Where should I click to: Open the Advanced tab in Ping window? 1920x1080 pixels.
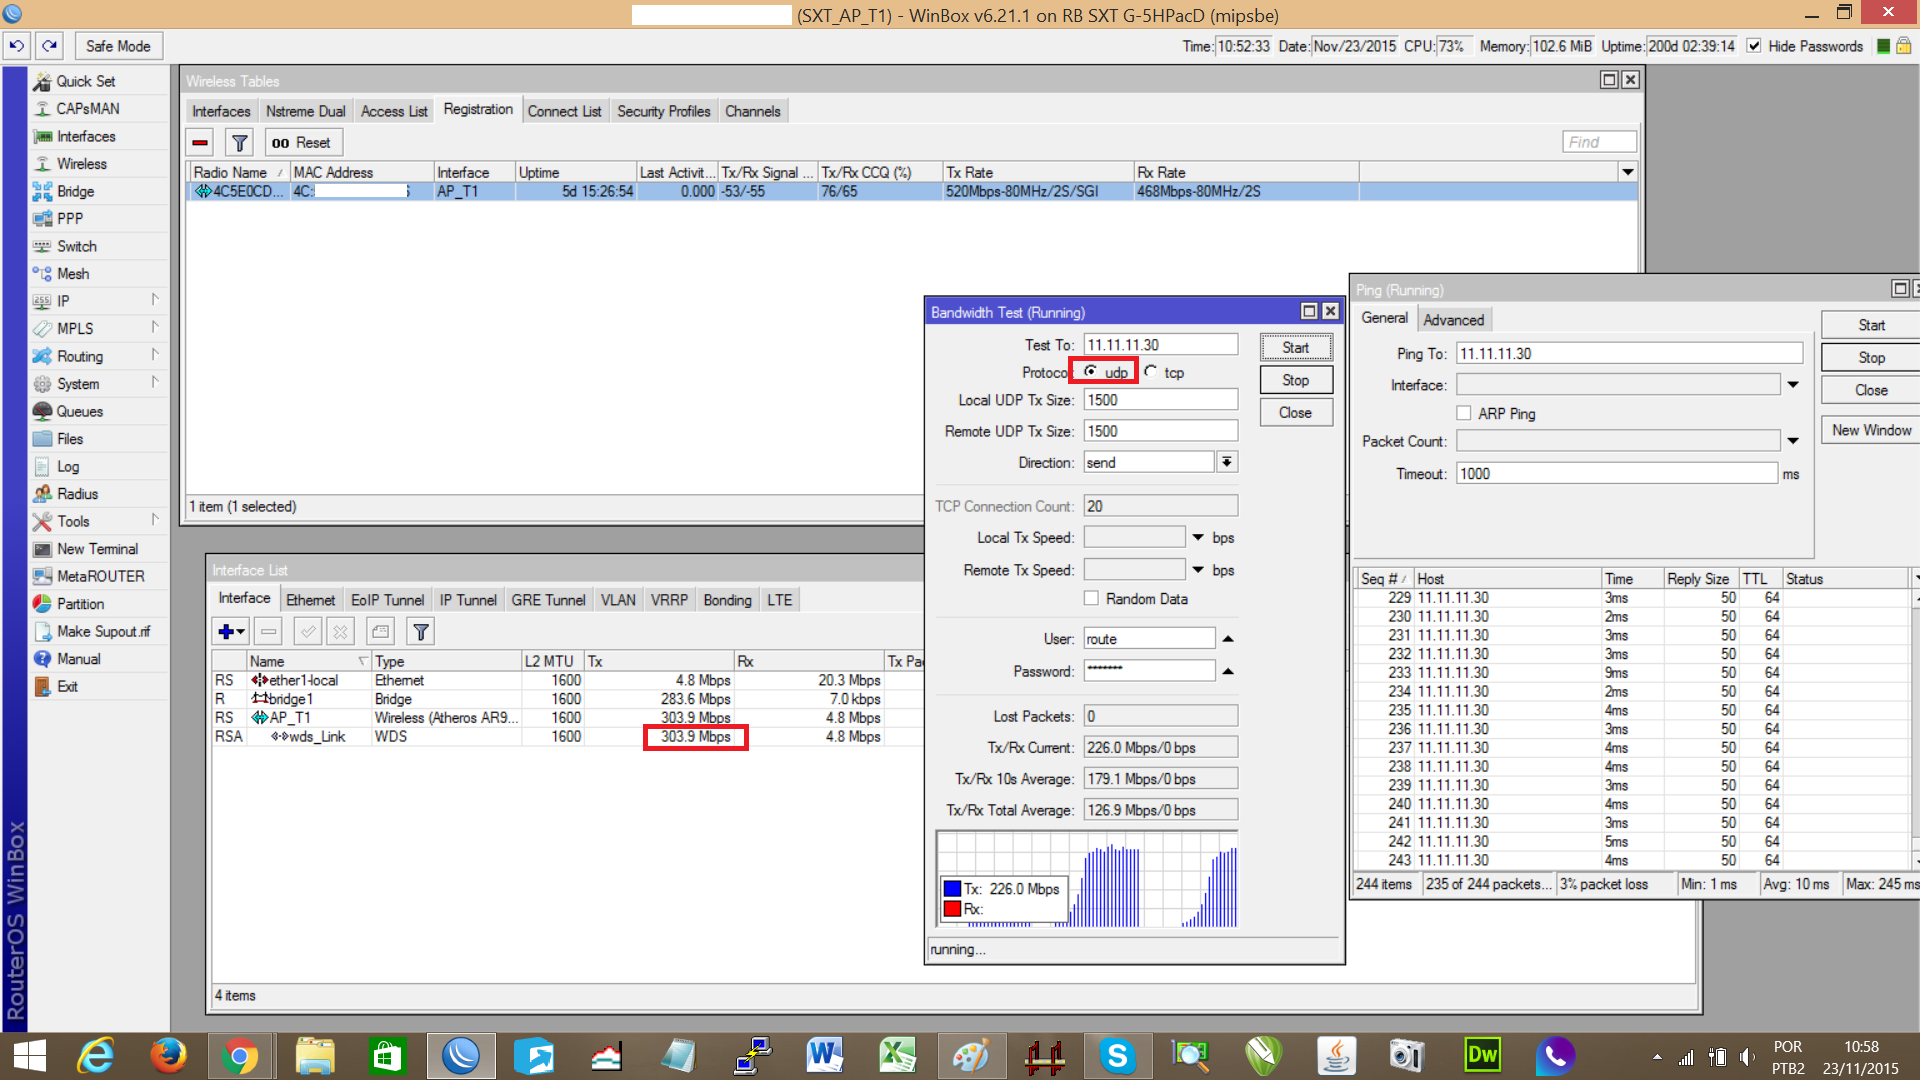pyautogui.click(x=1453, y=320)
